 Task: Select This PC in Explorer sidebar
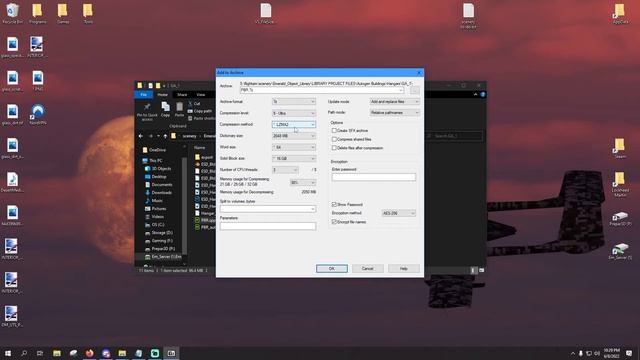(153, 160)
